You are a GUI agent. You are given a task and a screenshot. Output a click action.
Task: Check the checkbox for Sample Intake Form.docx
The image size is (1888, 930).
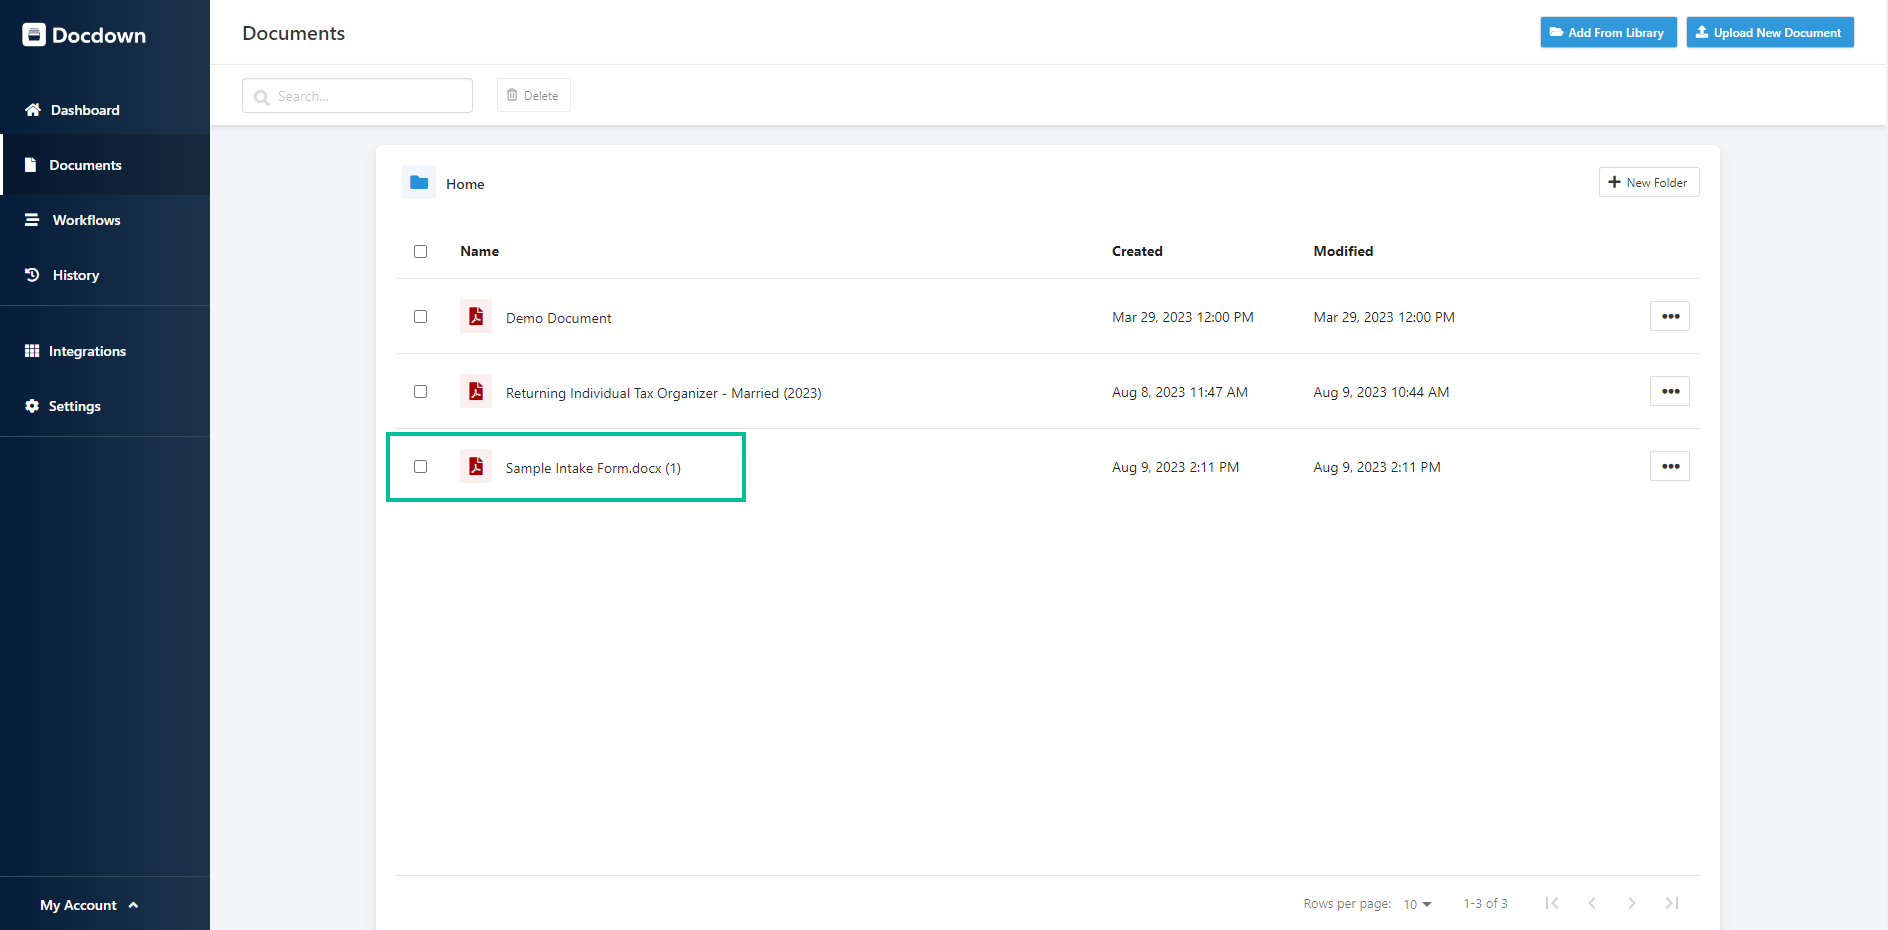[420, 466]
